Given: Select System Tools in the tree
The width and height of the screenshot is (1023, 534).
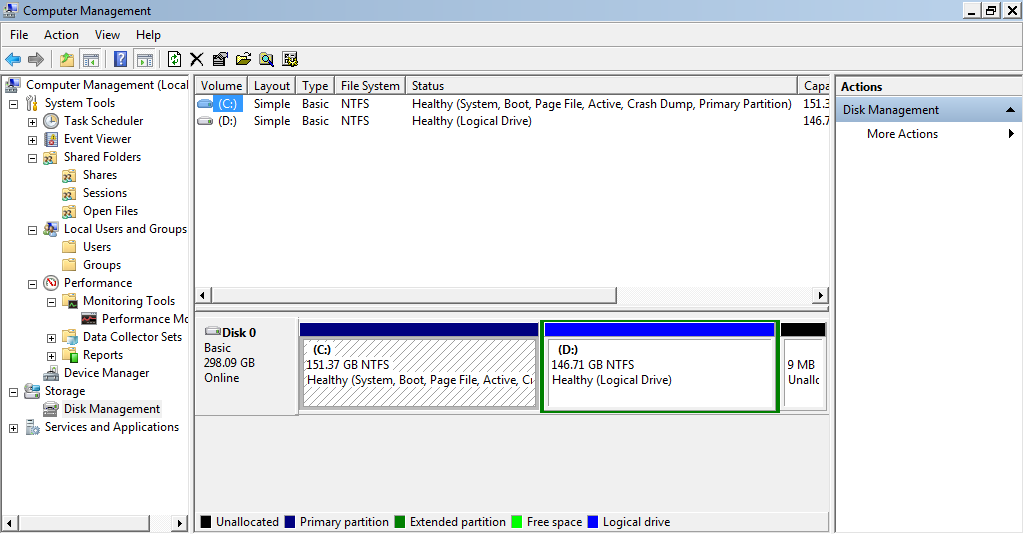Looking at the screenshot, I should (x=80, y=103).
